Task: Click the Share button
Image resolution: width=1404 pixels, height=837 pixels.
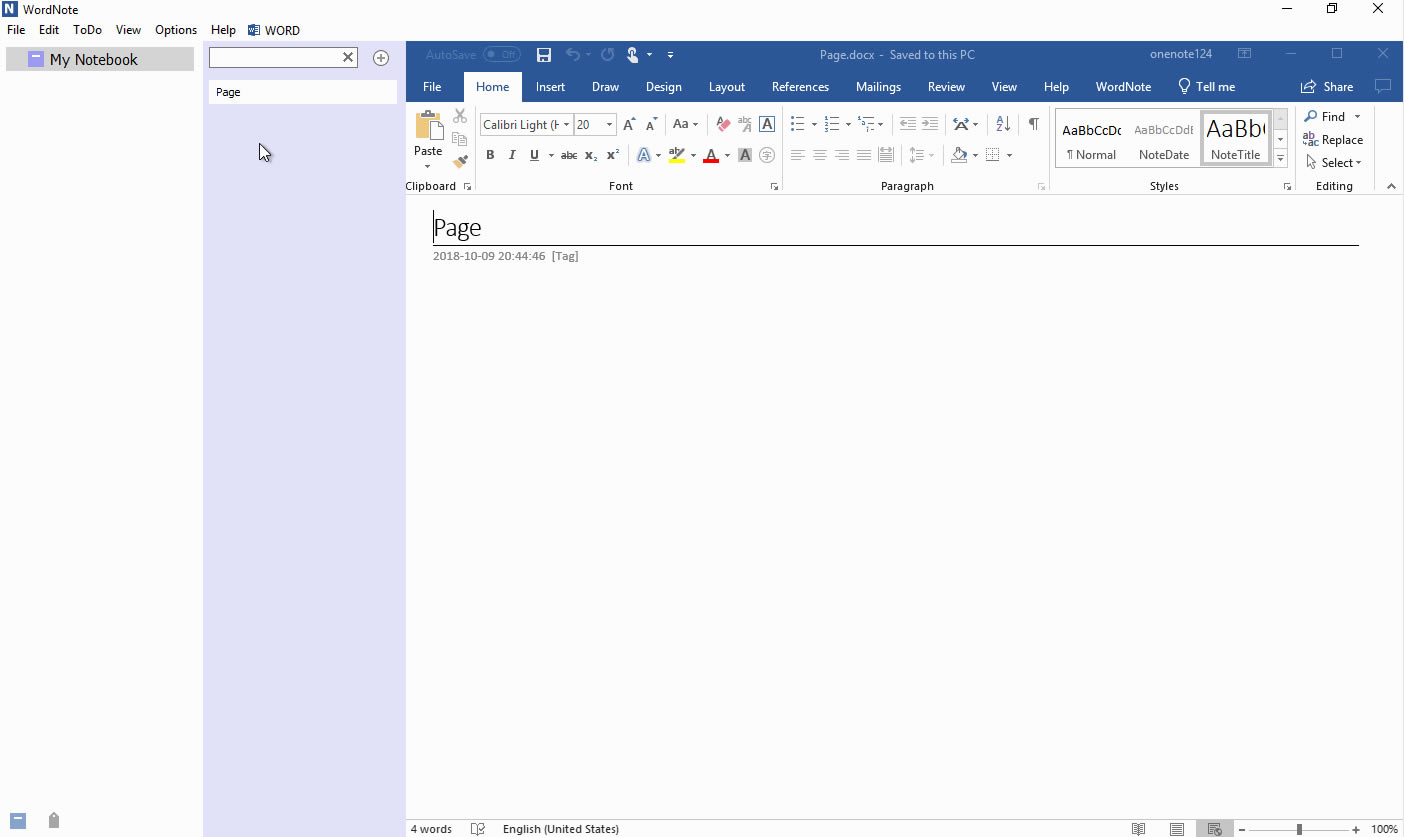Action: pyautogui.click(x=1327, y=87)
